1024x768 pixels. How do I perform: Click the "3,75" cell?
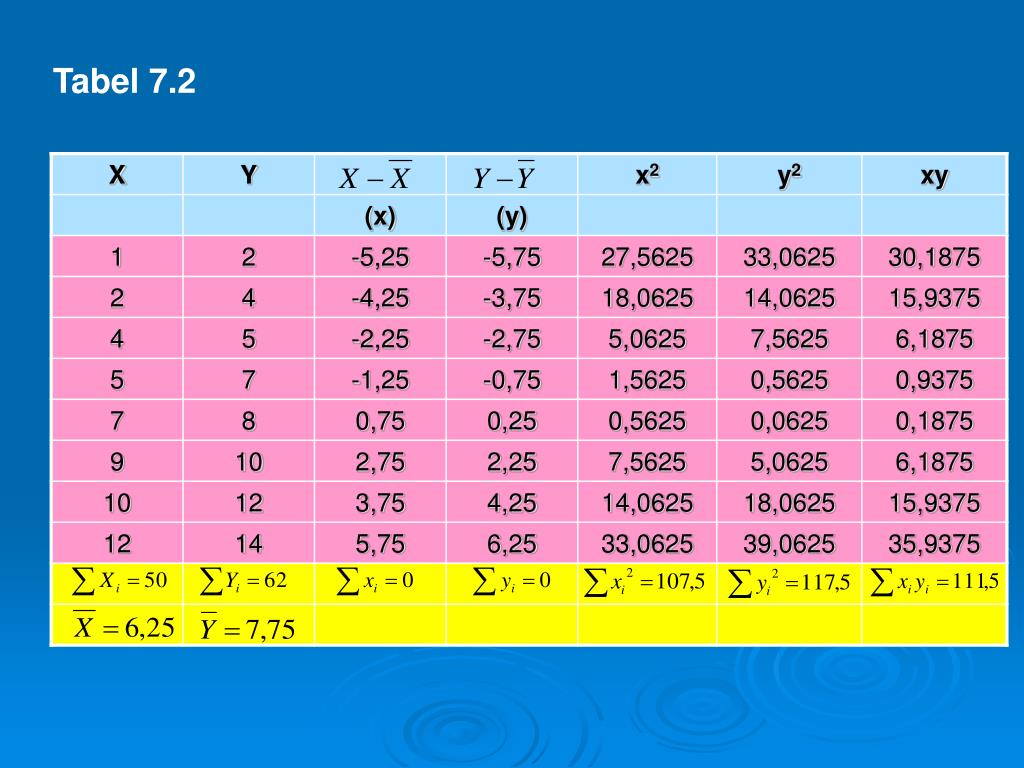point(380,503)
